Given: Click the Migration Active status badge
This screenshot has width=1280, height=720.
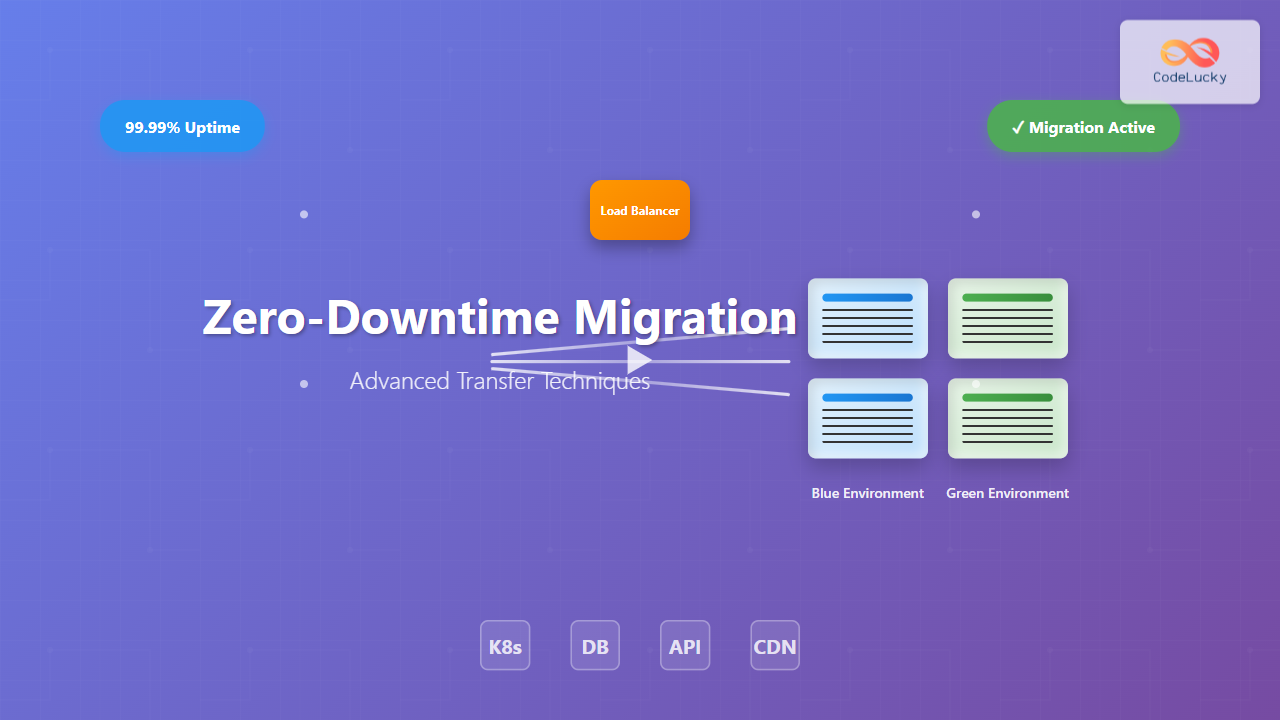Looking at the screenshot, I should [1083, 127].
